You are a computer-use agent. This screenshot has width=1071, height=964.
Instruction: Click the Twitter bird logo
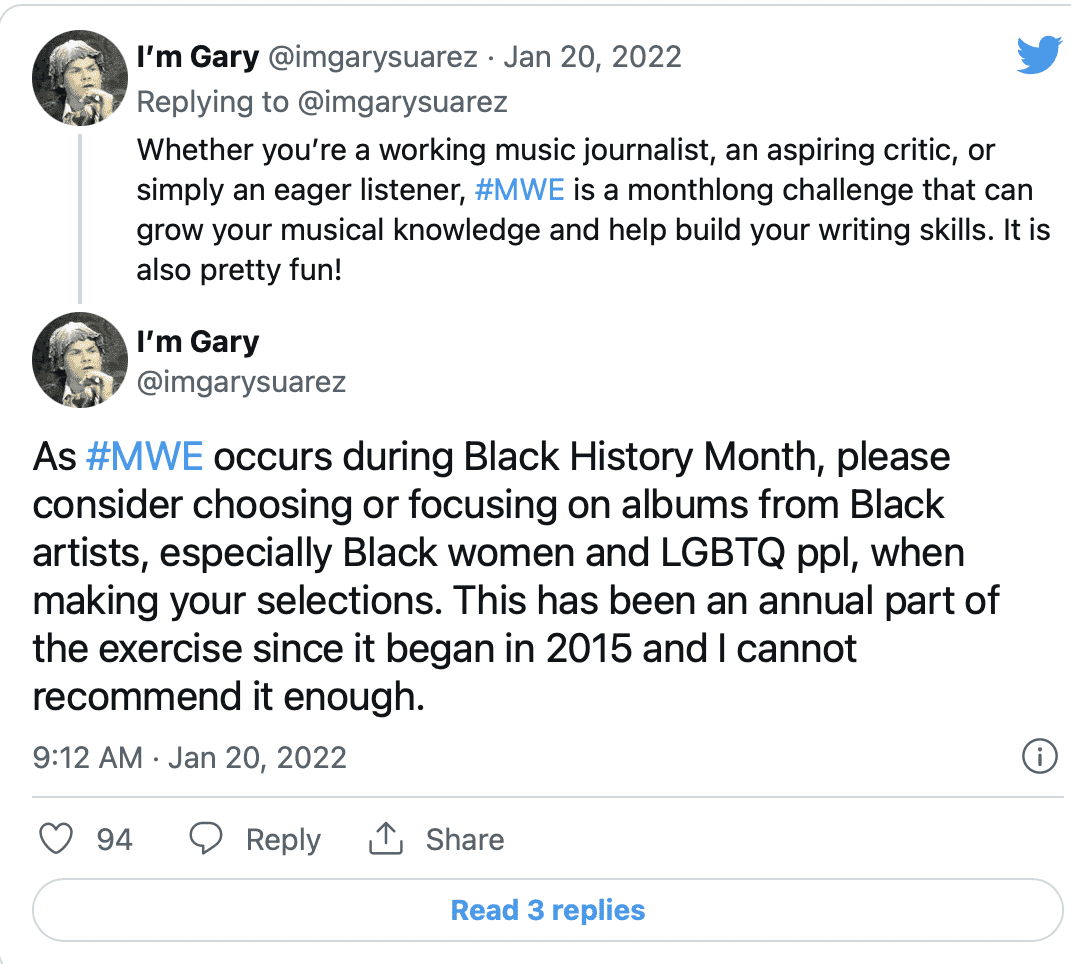coord(1037,56)
